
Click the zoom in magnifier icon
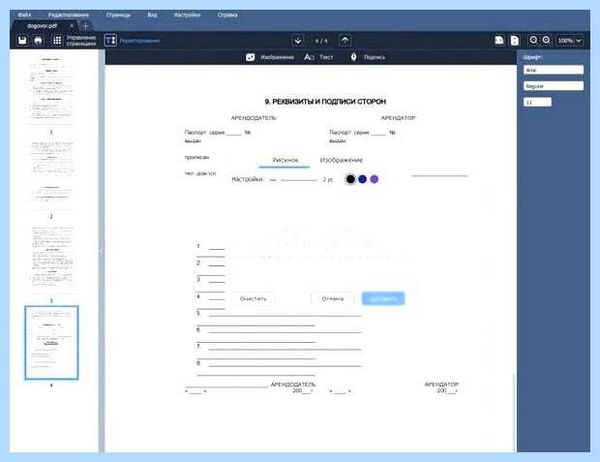click(x=546, y=40)
